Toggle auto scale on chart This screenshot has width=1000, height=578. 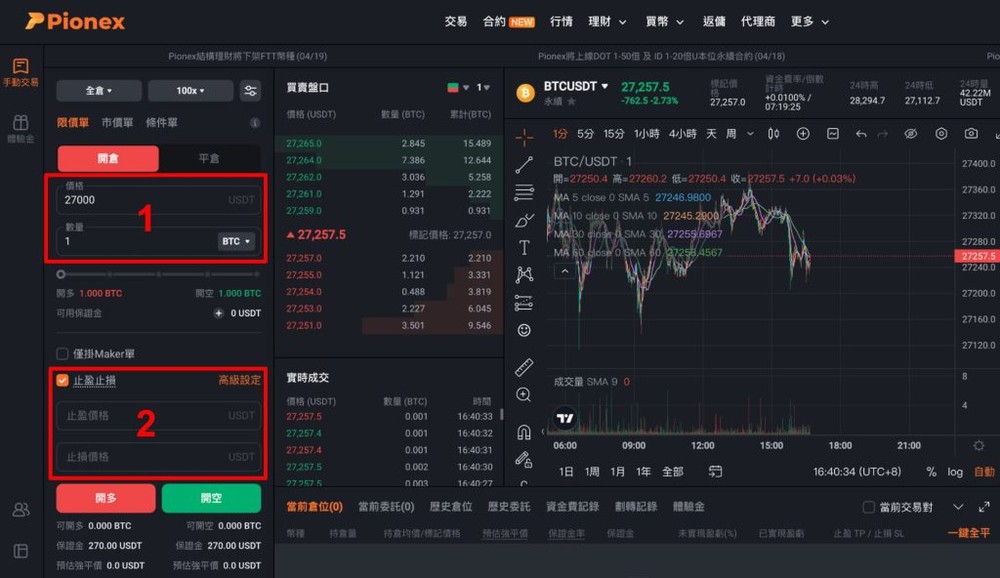(984, 471)
